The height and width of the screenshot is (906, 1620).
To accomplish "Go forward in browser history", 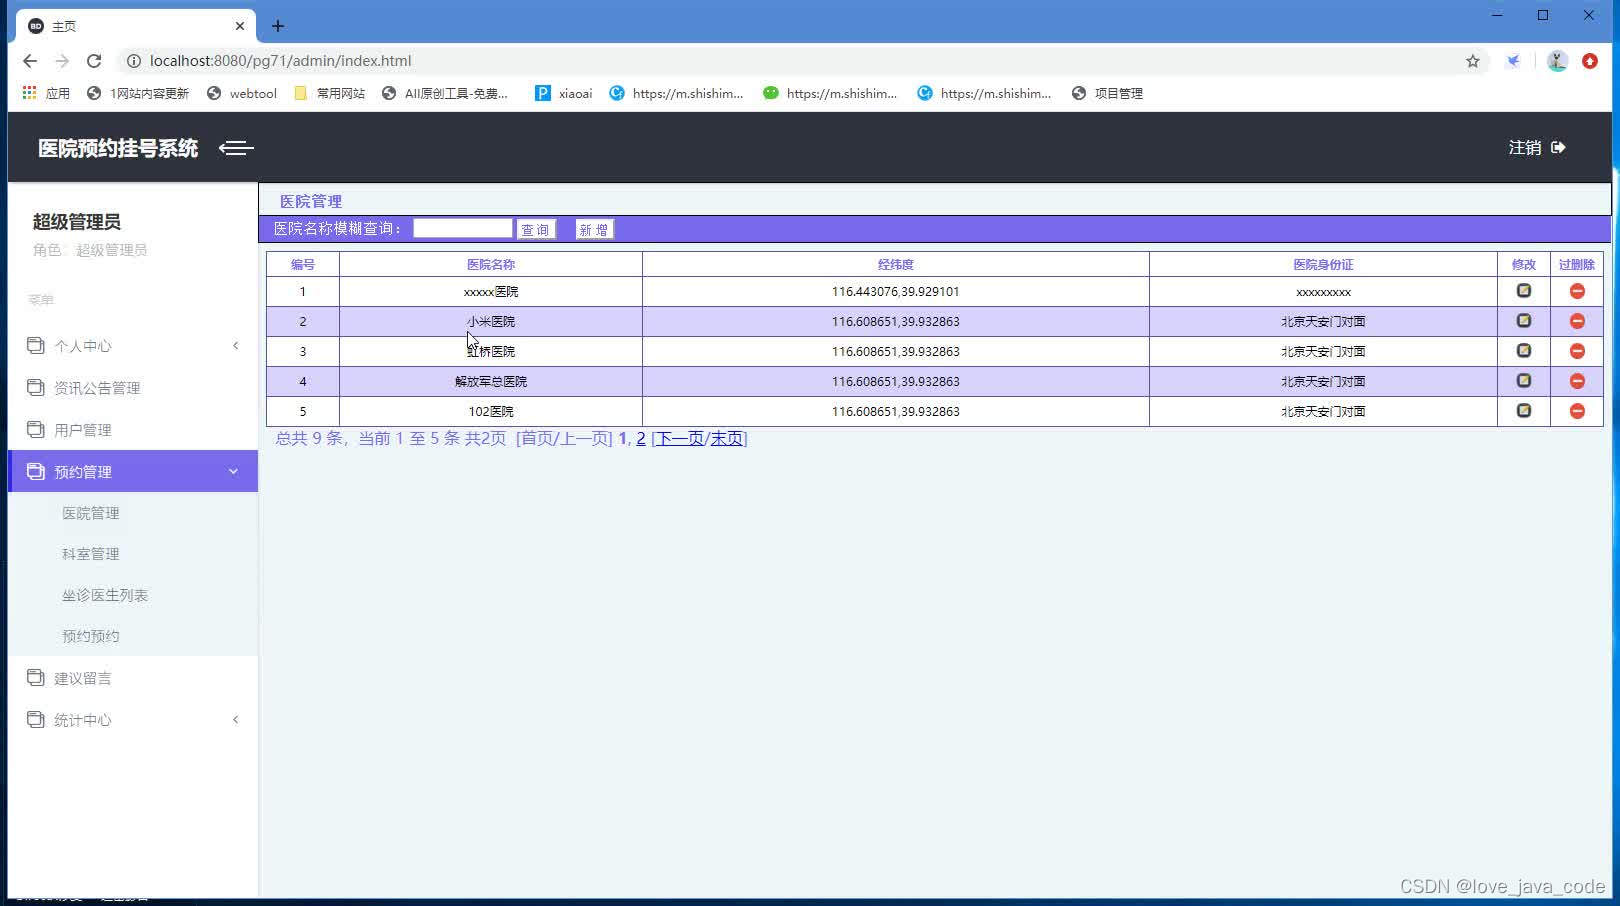I will click(x=62, y=61).
